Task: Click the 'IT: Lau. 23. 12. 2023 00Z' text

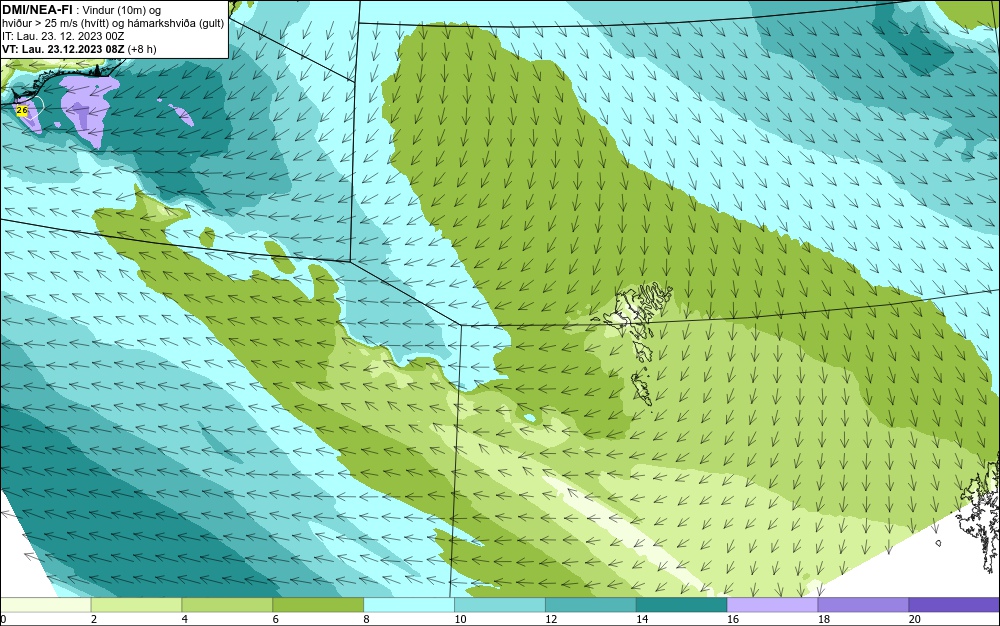Action: point(63,36)
